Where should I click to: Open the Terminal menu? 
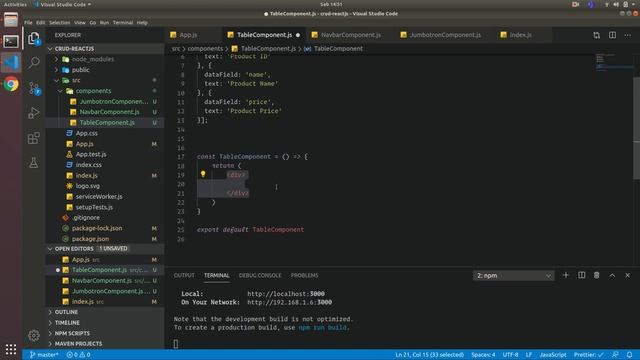(x=122, y=22)
